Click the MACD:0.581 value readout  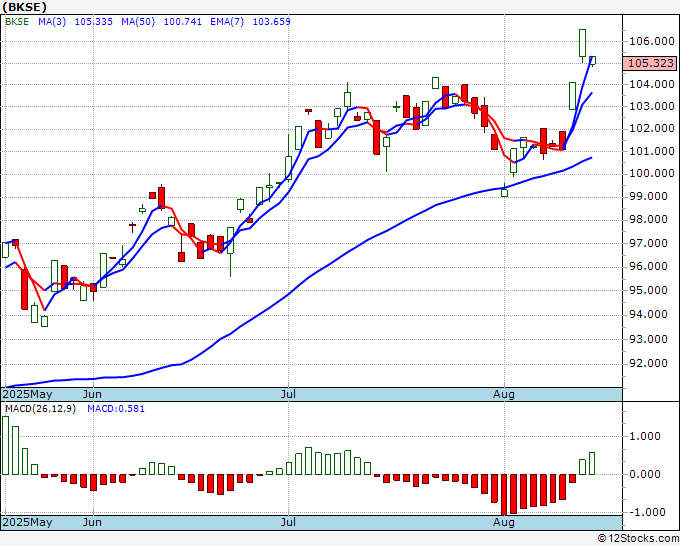(116, 409)
